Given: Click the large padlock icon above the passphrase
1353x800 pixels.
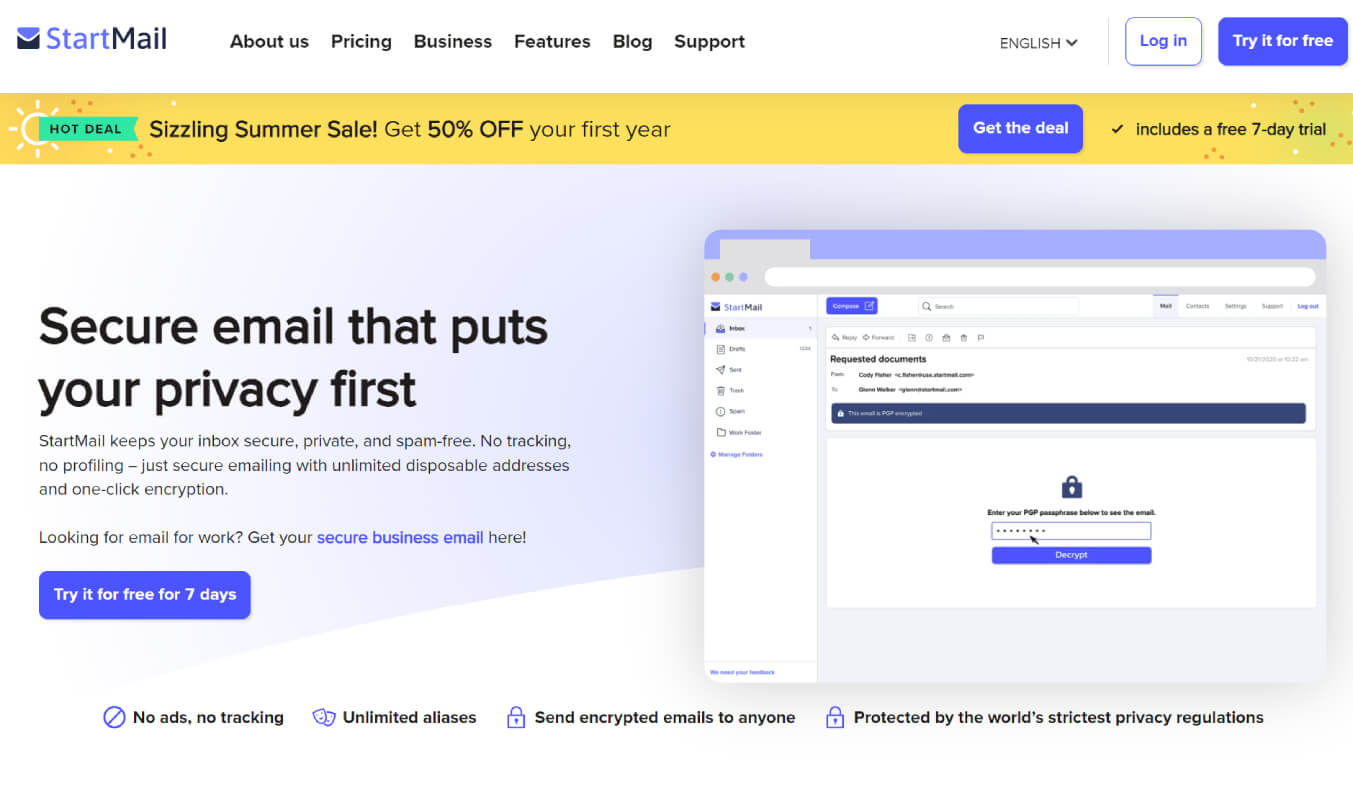Looking at the screenshot, I should click(1071, 487).
